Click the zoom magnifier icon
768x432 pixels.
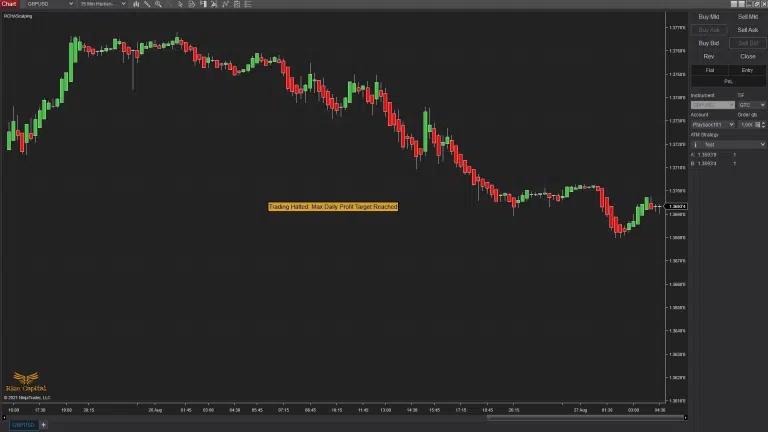pyautogui.click(x=159, y=4)
